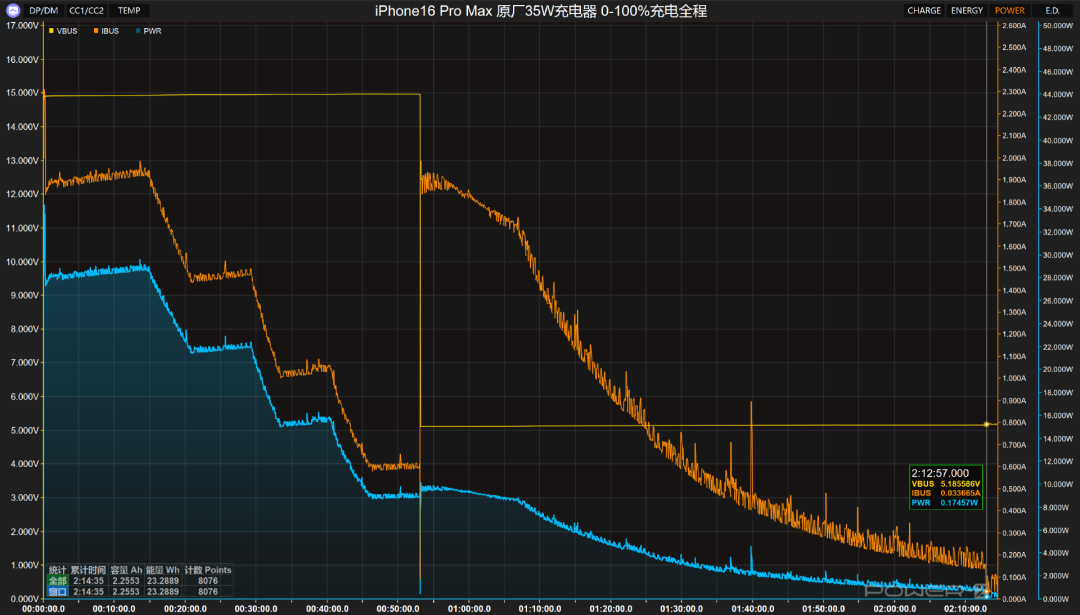Viewport: 1080px width, 615px height.
Task: Click the 2.600A current axis label
Action: [x=1013, y=25]
